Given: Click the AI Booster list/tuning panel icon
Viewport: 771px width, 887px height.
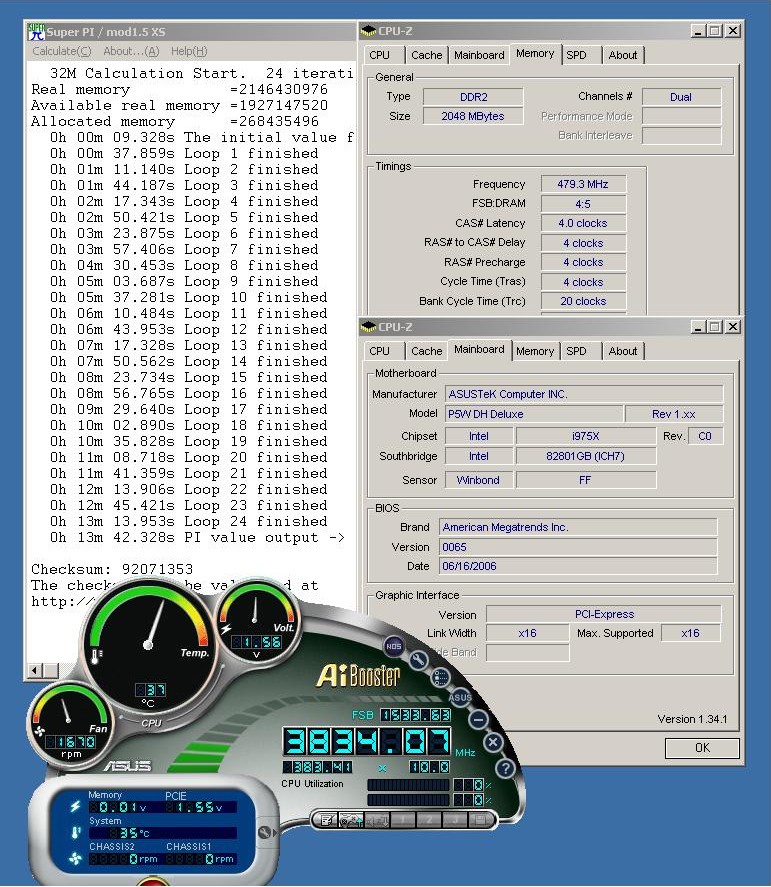Looking at the screenshot, I should 441,677.
